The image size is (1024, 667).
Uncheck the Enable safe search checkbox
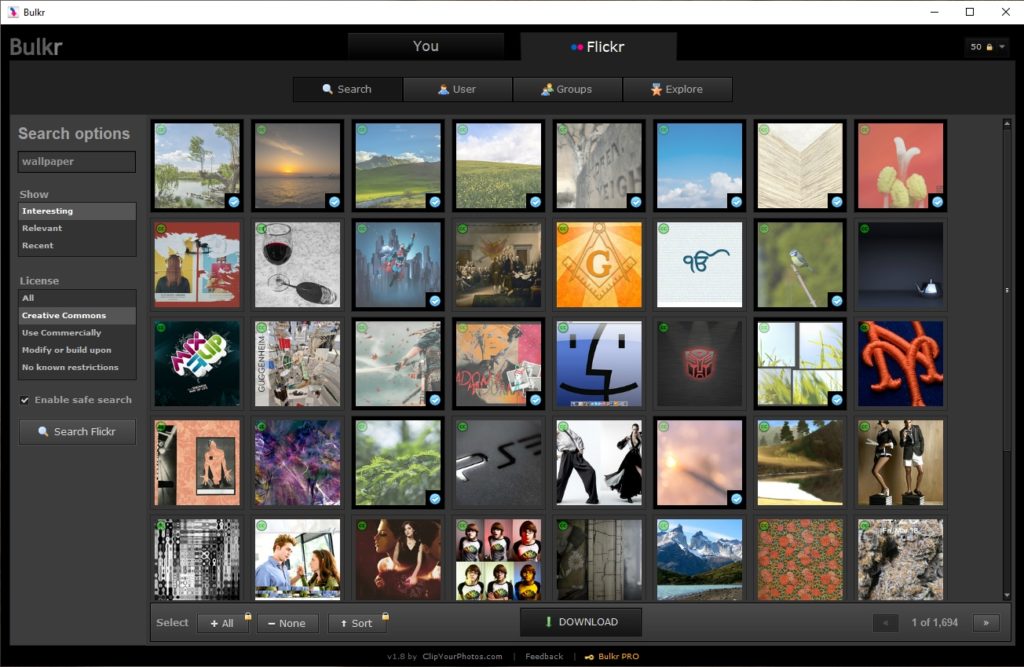23,399
